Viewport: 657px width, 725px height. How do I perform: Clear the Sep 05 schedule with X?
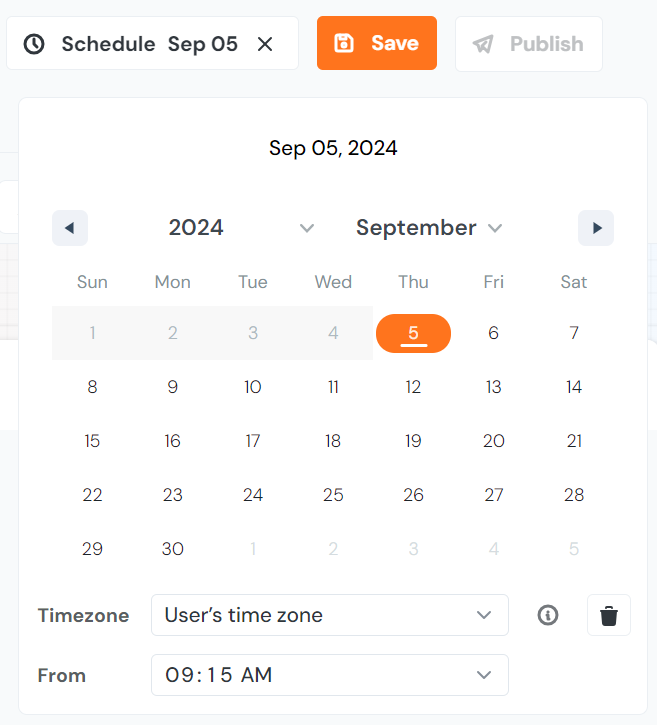pyautogui.click(x=265, y=44)
